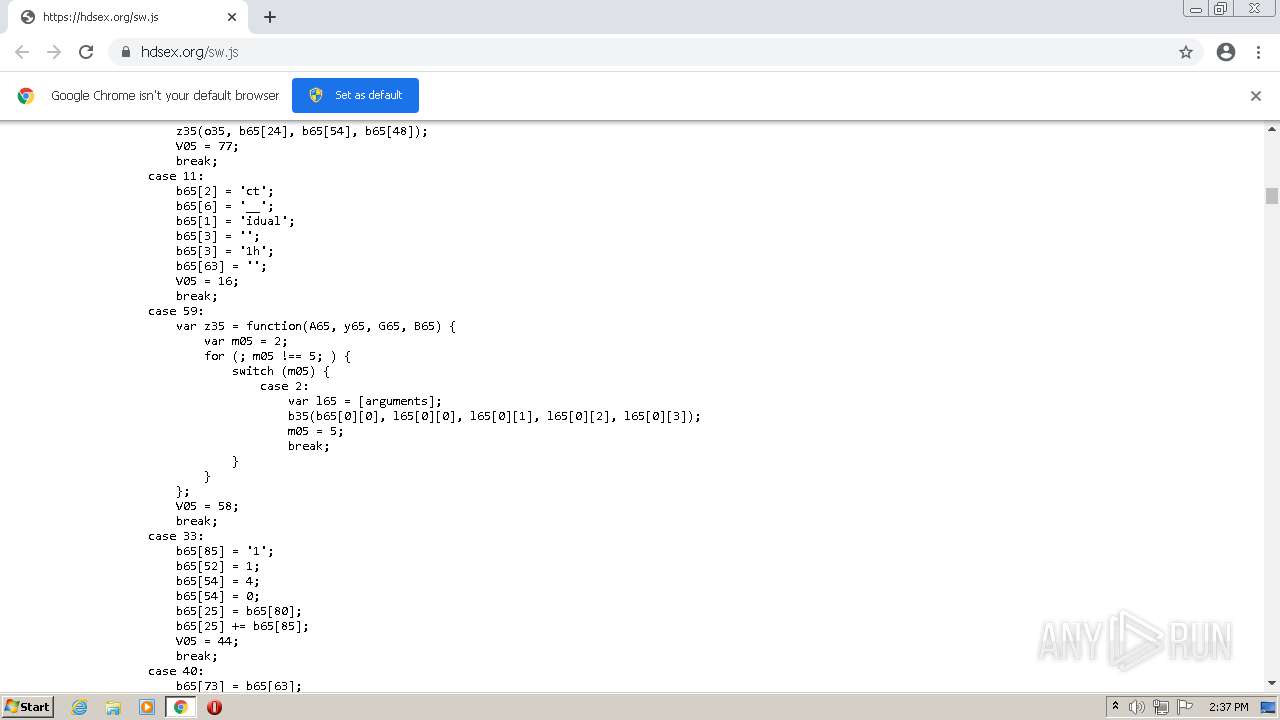This screenshot has width=1280, height=720.
Task: Click the 'V05 = 58;' line
Action: click(x=207, y=506)
